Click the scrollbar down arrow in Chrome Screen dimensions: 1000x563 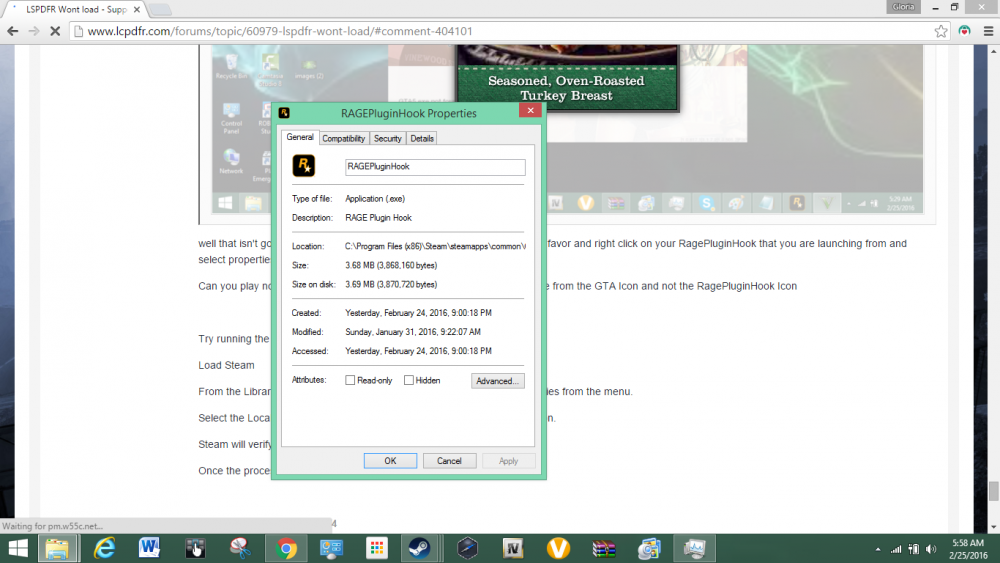tap(993, 527)
